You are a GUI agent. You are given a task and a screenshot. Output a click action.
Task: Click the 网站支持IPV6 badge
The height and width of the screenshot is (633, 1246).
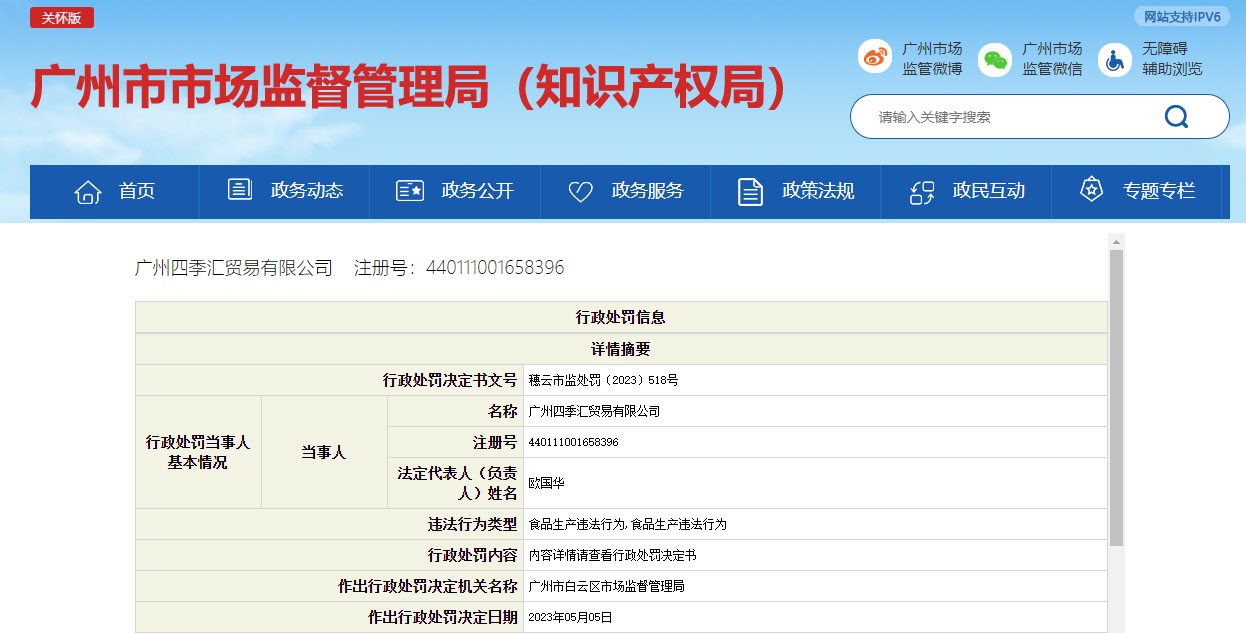1181,17
